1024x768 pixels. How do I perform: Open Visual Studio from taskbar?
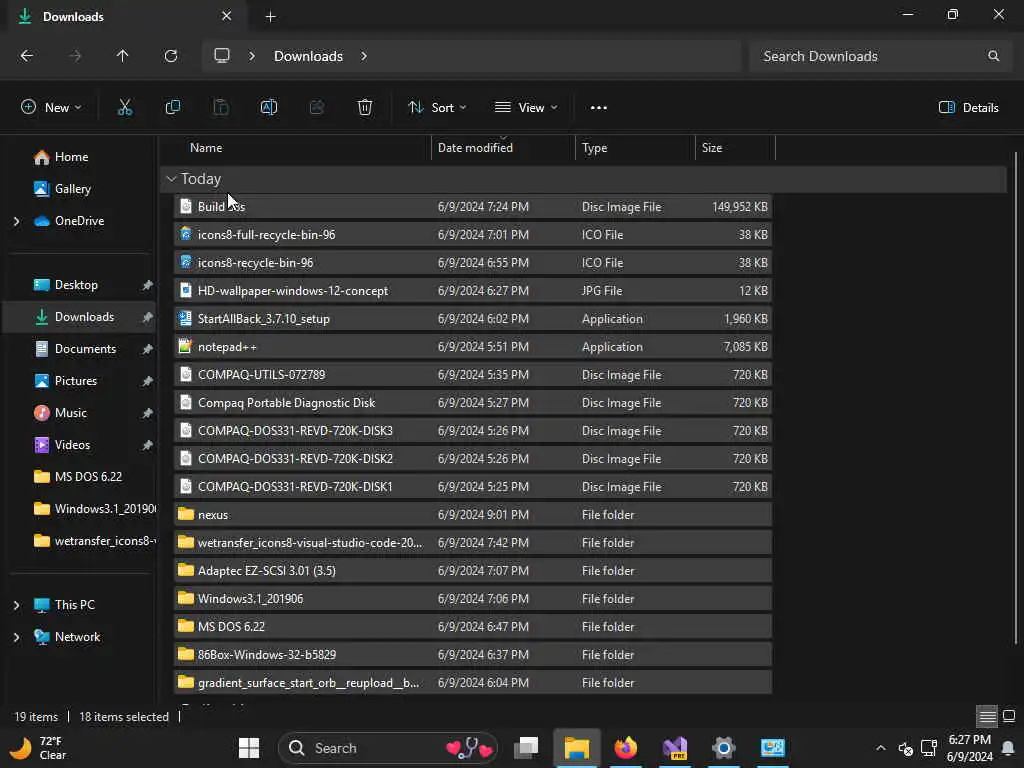pyautogui.click(x=675, y=748)
